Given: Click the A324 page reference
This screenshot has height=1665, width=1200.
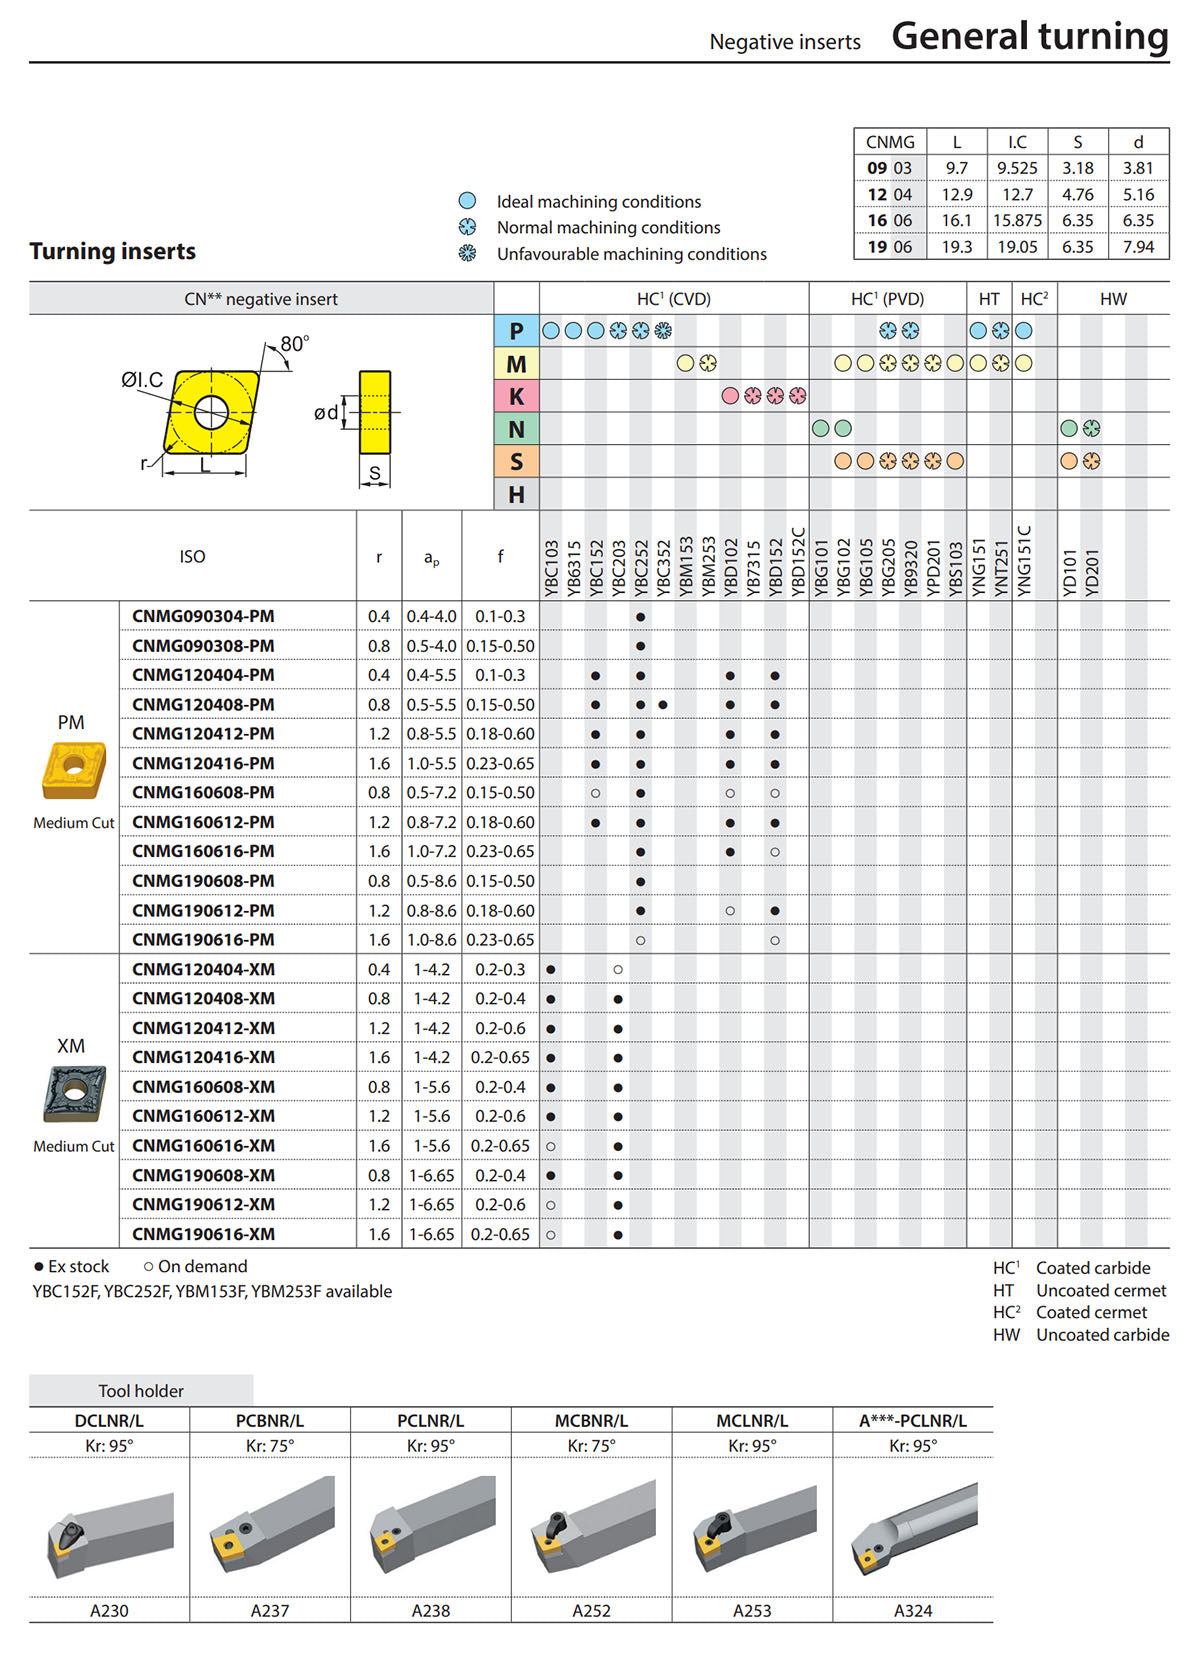Looking at the screenshot, I should pos(913,1610).
